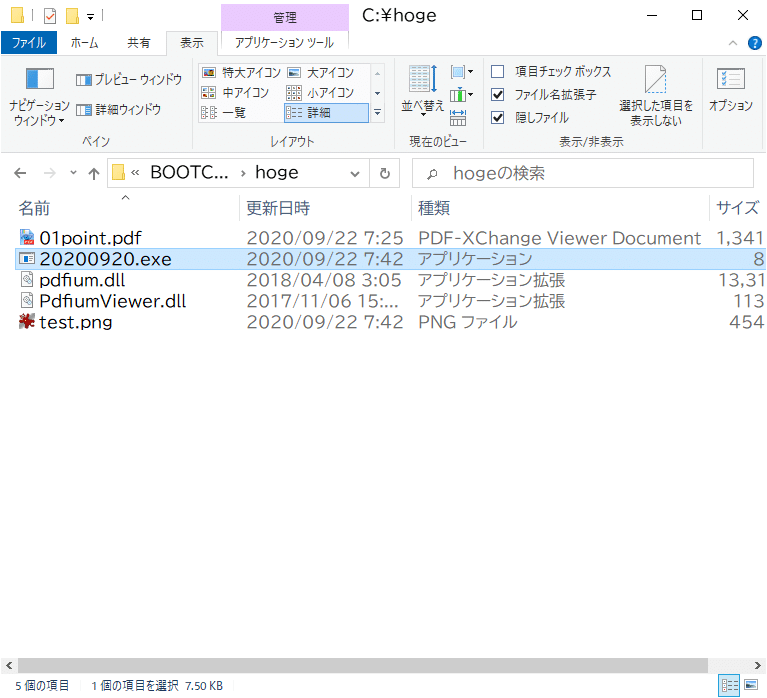Open the Application Tools (アプリケーション ツール) tab
The height and width of the screenshot is (698, 767).
[x=285, y=43]
